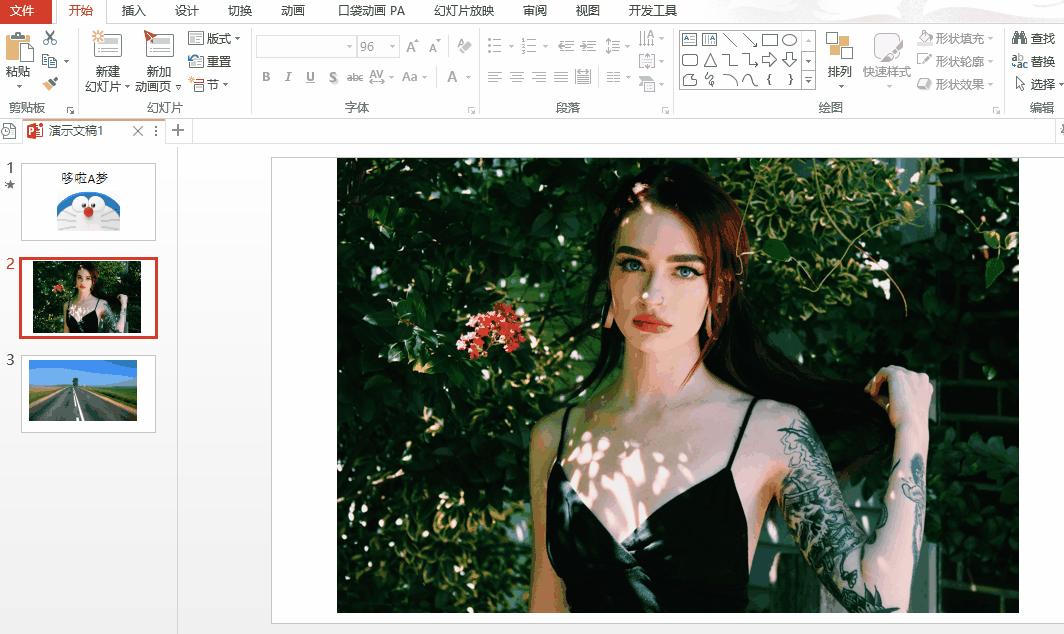This screenshot has height=634, width=1064.
Task: Click the Find (查找) binoculars button
Action: 1033,38
